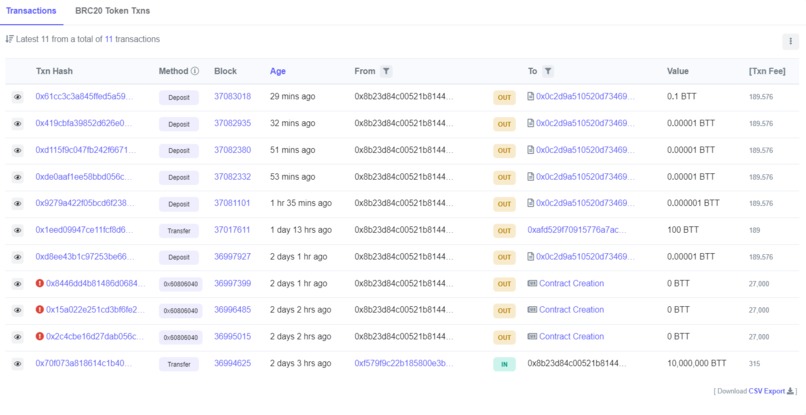Select the '1 hr 35 mins ago' age
806x415 pixels.
(x=301, y=203)
